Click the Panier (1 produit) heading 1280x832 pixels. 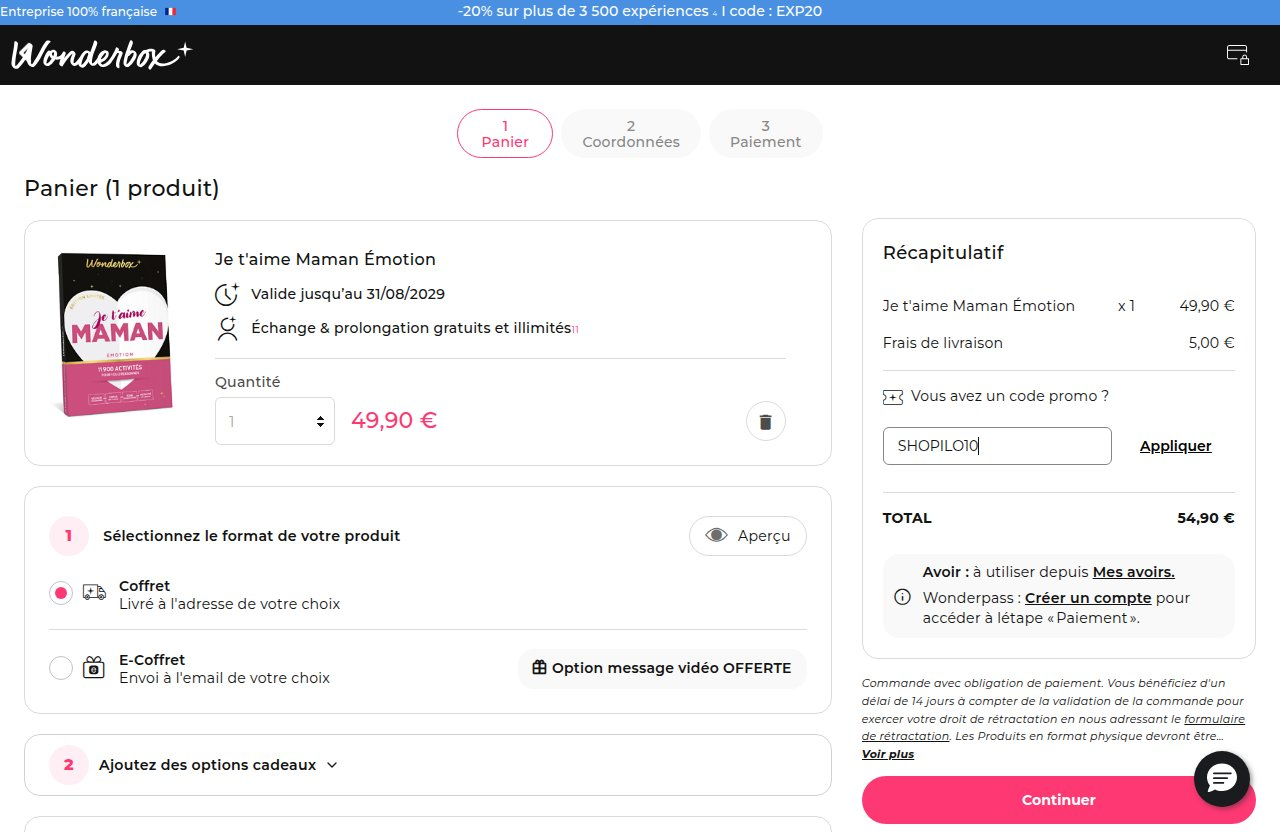pos(122,188)
